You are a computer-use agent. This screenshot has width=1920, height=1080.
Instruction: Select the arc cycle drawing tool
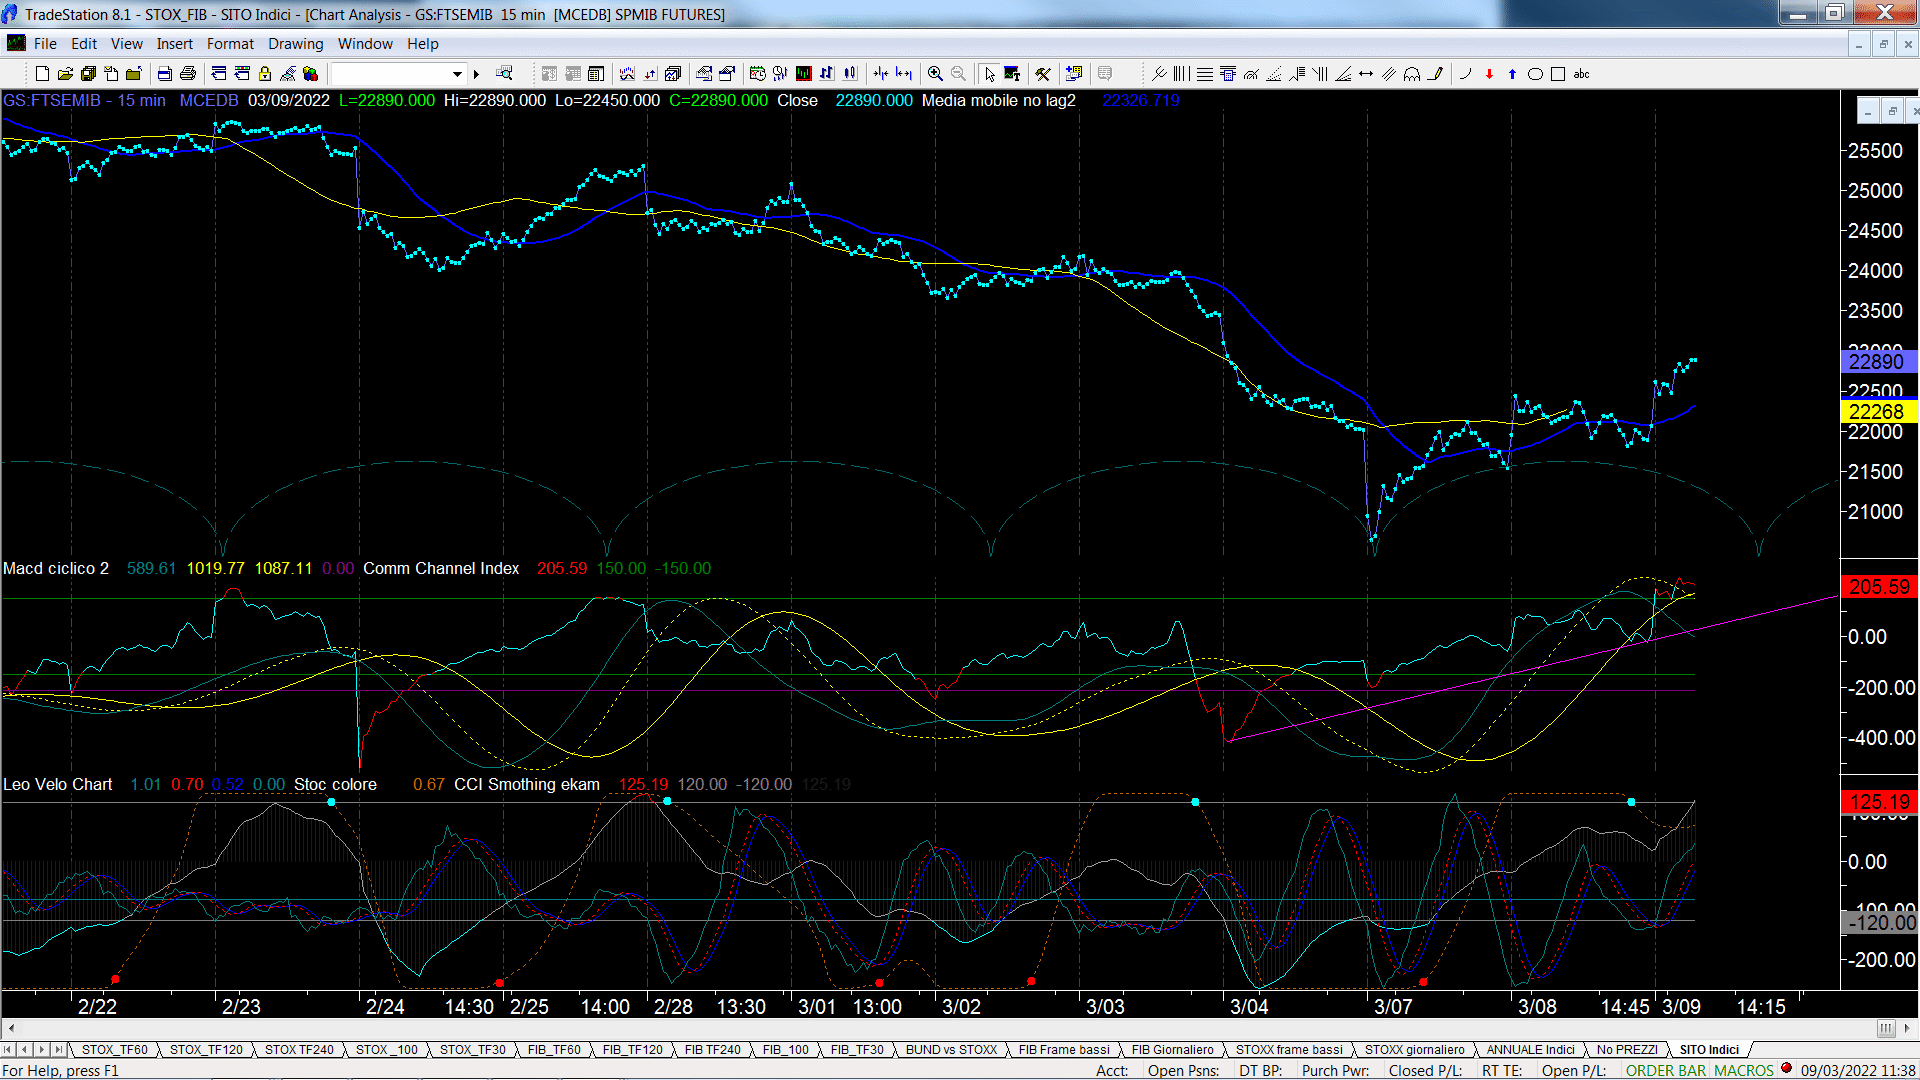pos(1412,74)
